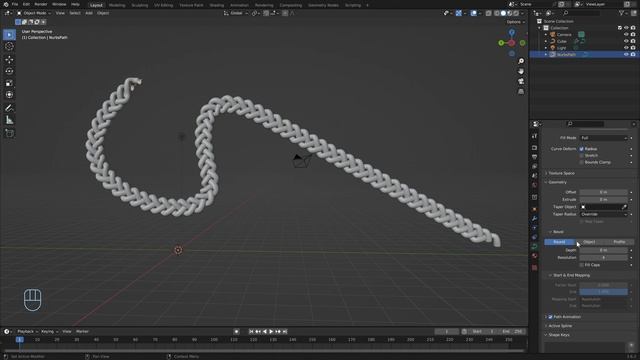Collapse the Bevel subpanel

click(x=558, y=232)
